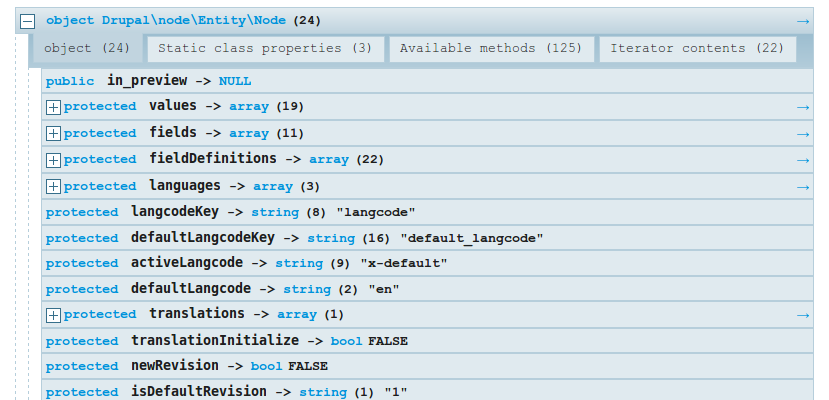Click the "en" string value
This screenshot has height=400, width=829.
click(x=384, y=289)
